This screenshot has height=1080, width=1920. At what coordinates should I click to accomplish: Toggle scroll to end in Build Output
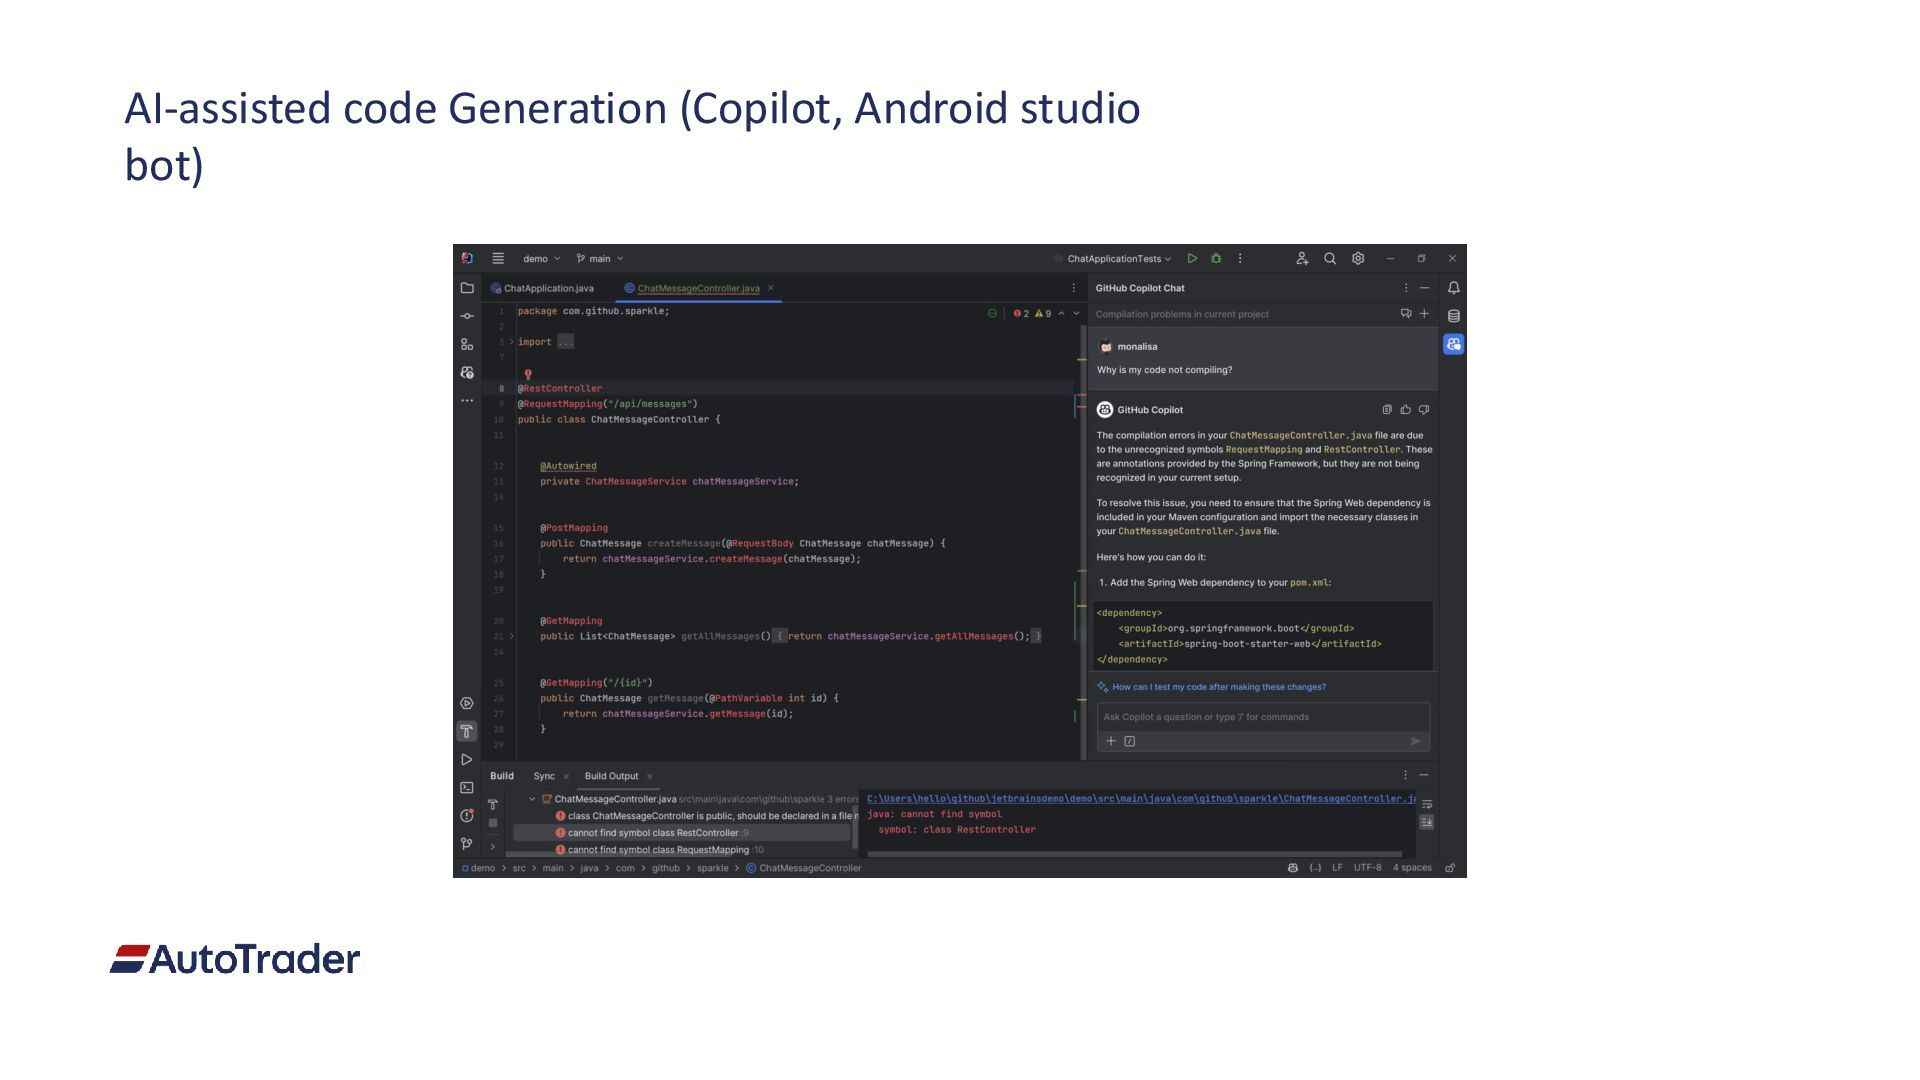point(1427,822)
